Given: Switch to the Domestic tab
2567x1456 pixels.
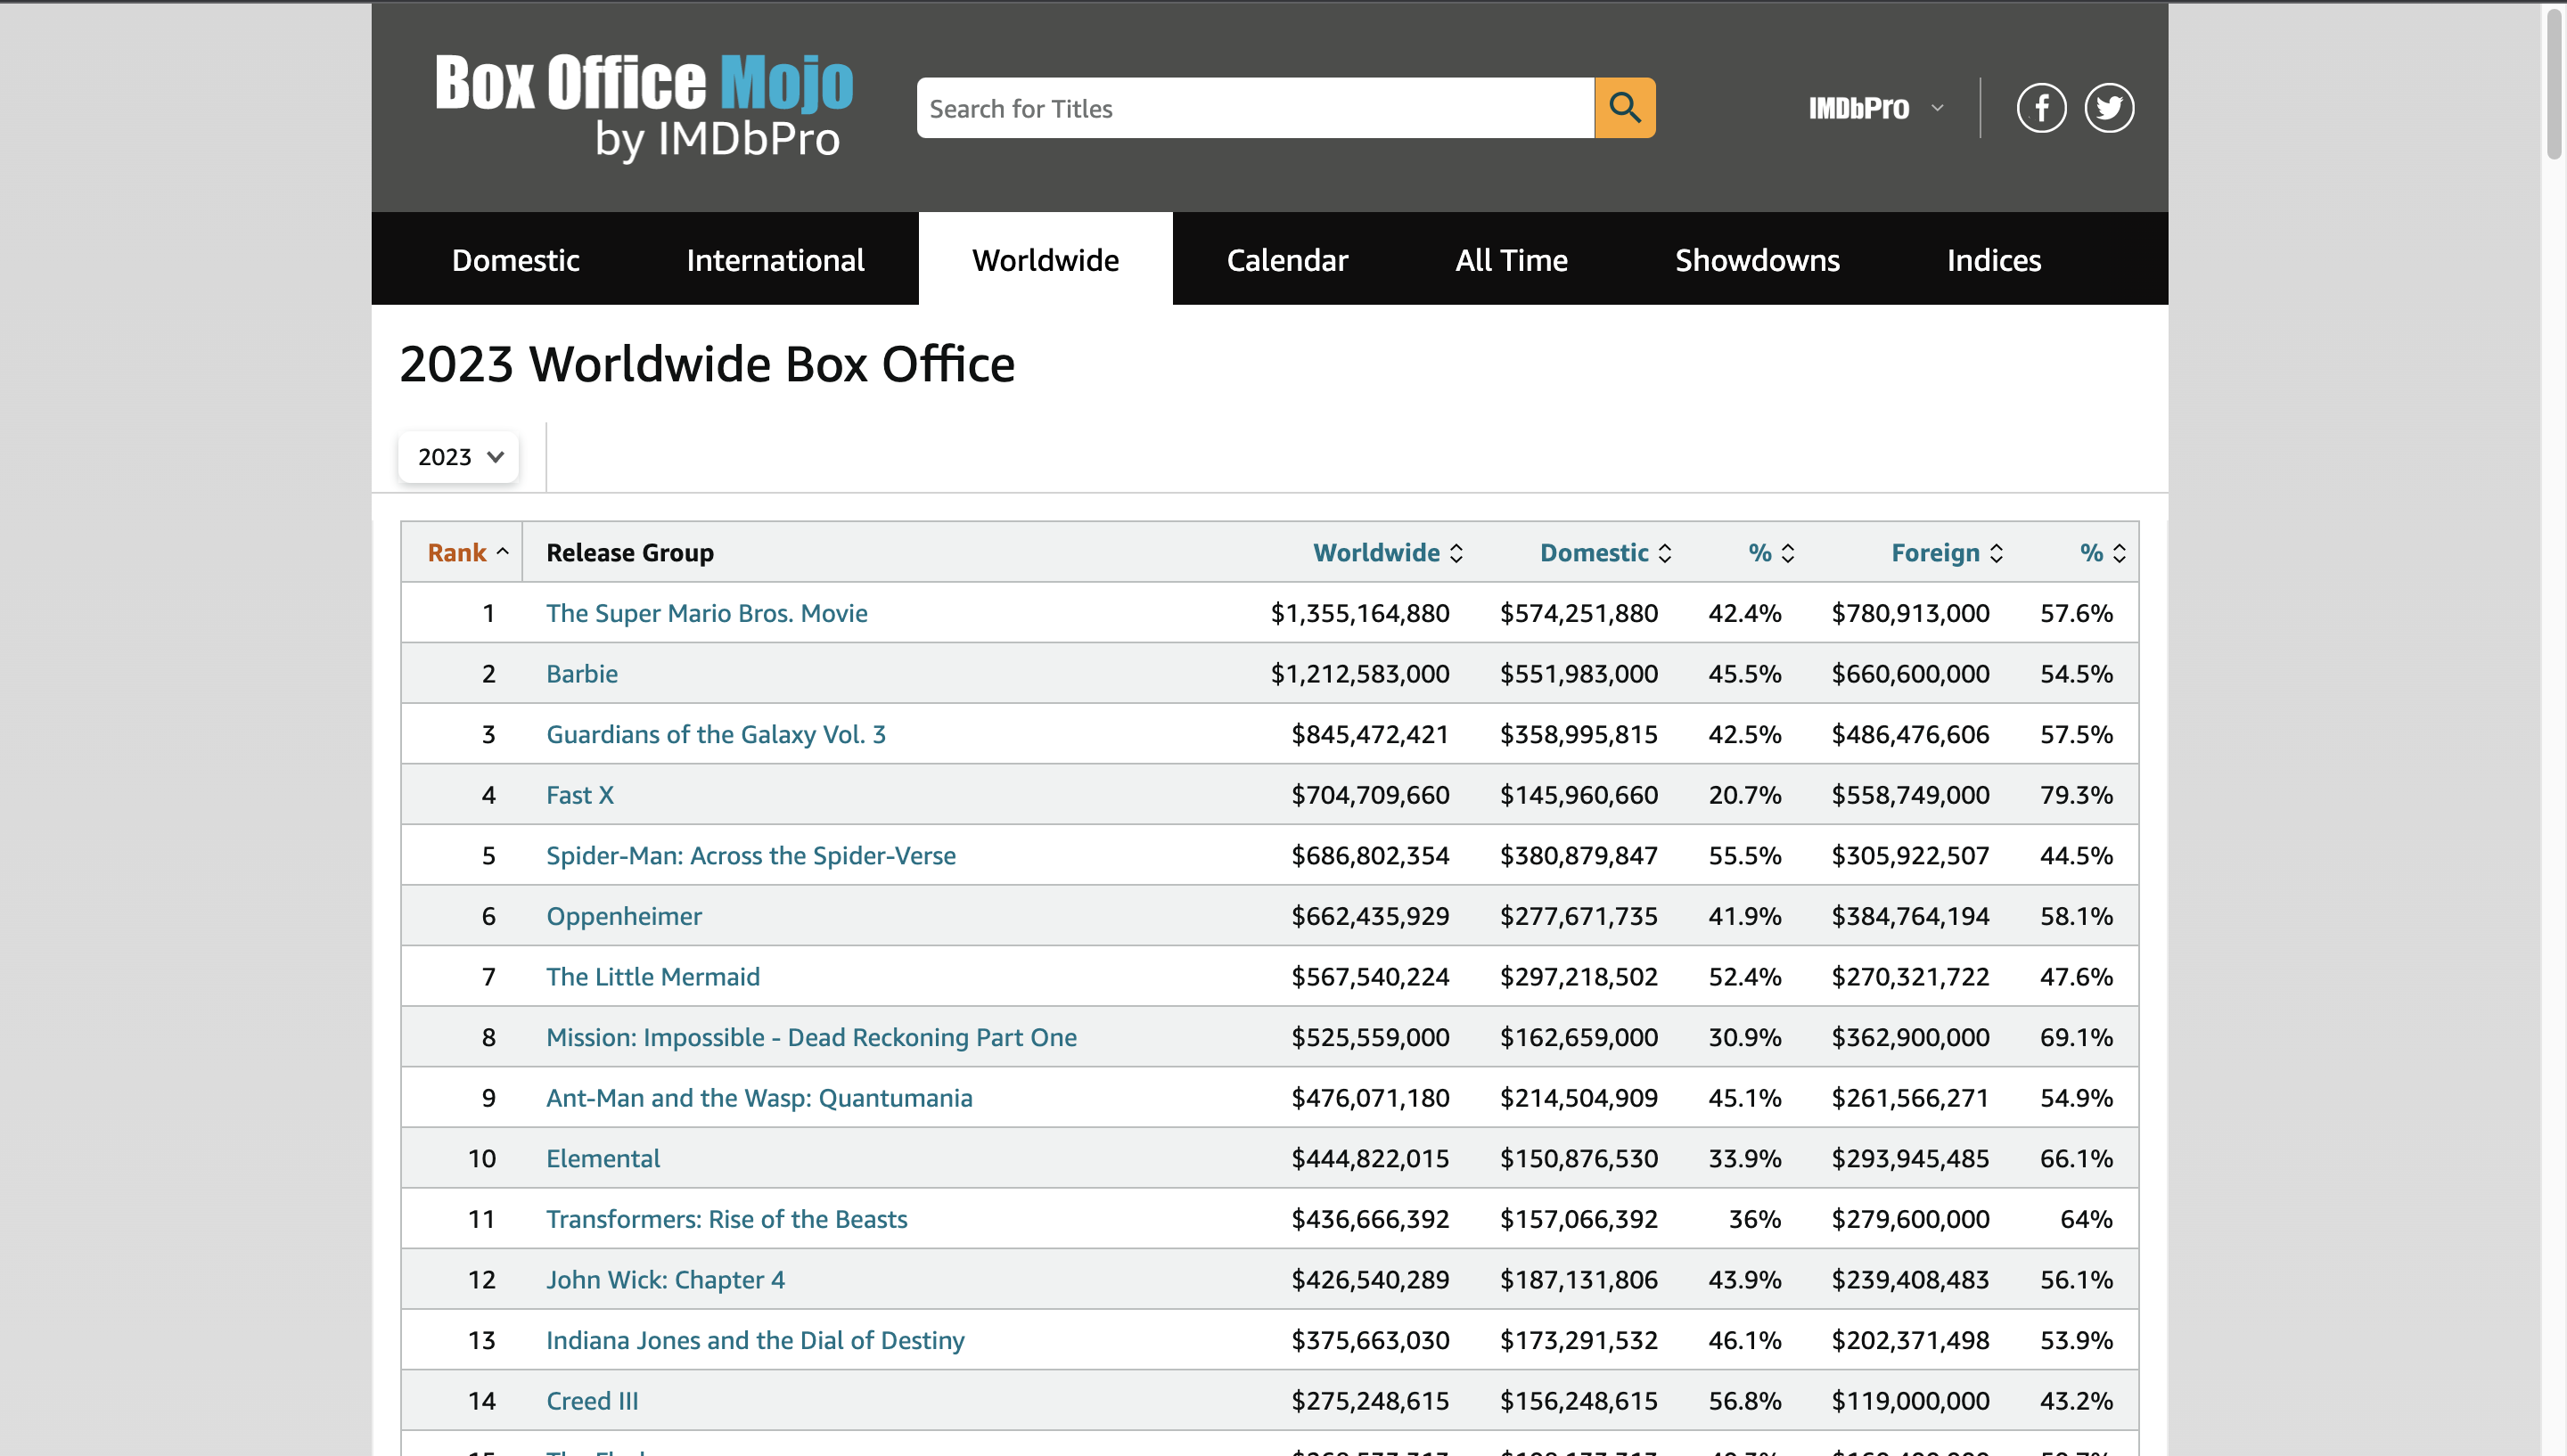Looking at the screenshot, I should coord(515,260).
